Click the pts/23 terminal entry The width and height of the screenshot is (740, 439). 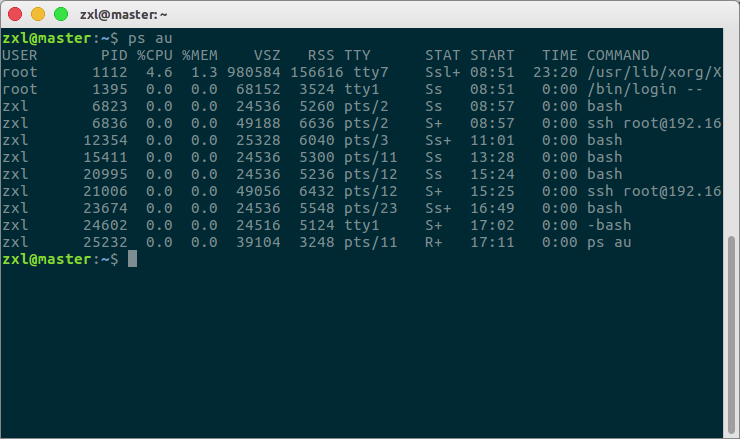click(371, 208)
